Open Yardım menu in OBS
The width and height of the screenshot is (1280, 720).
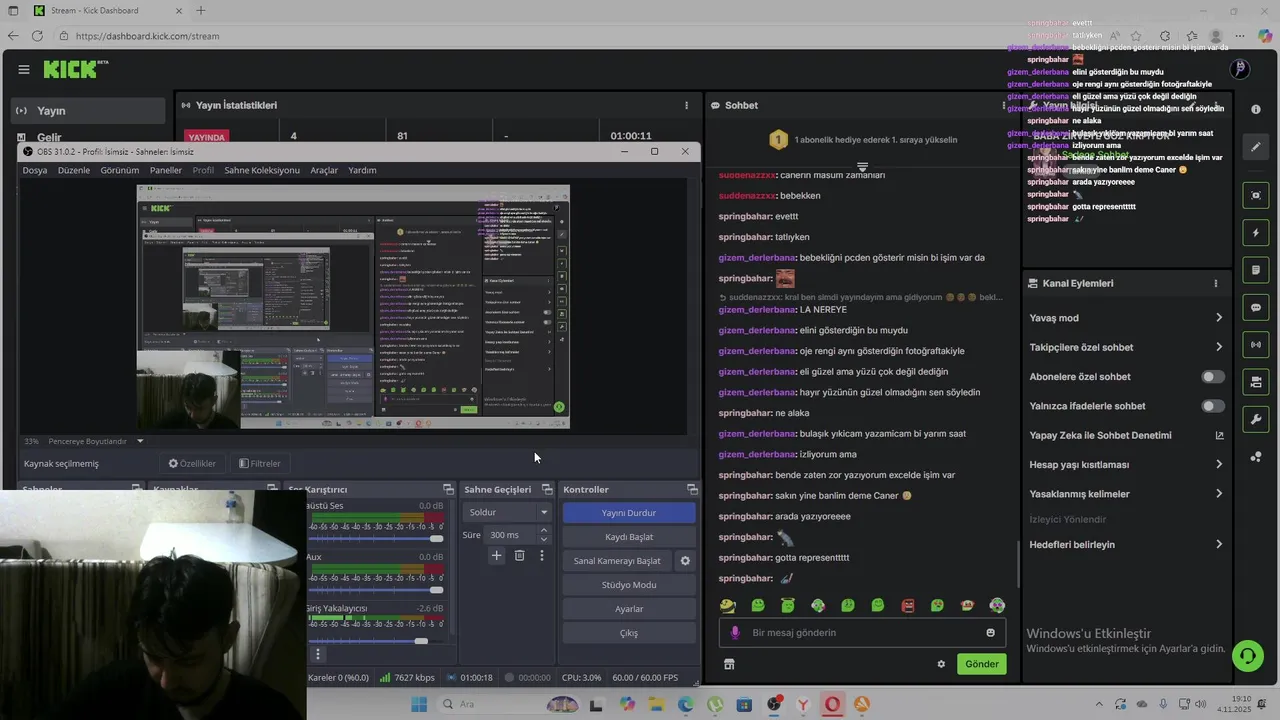pos(362,170)
